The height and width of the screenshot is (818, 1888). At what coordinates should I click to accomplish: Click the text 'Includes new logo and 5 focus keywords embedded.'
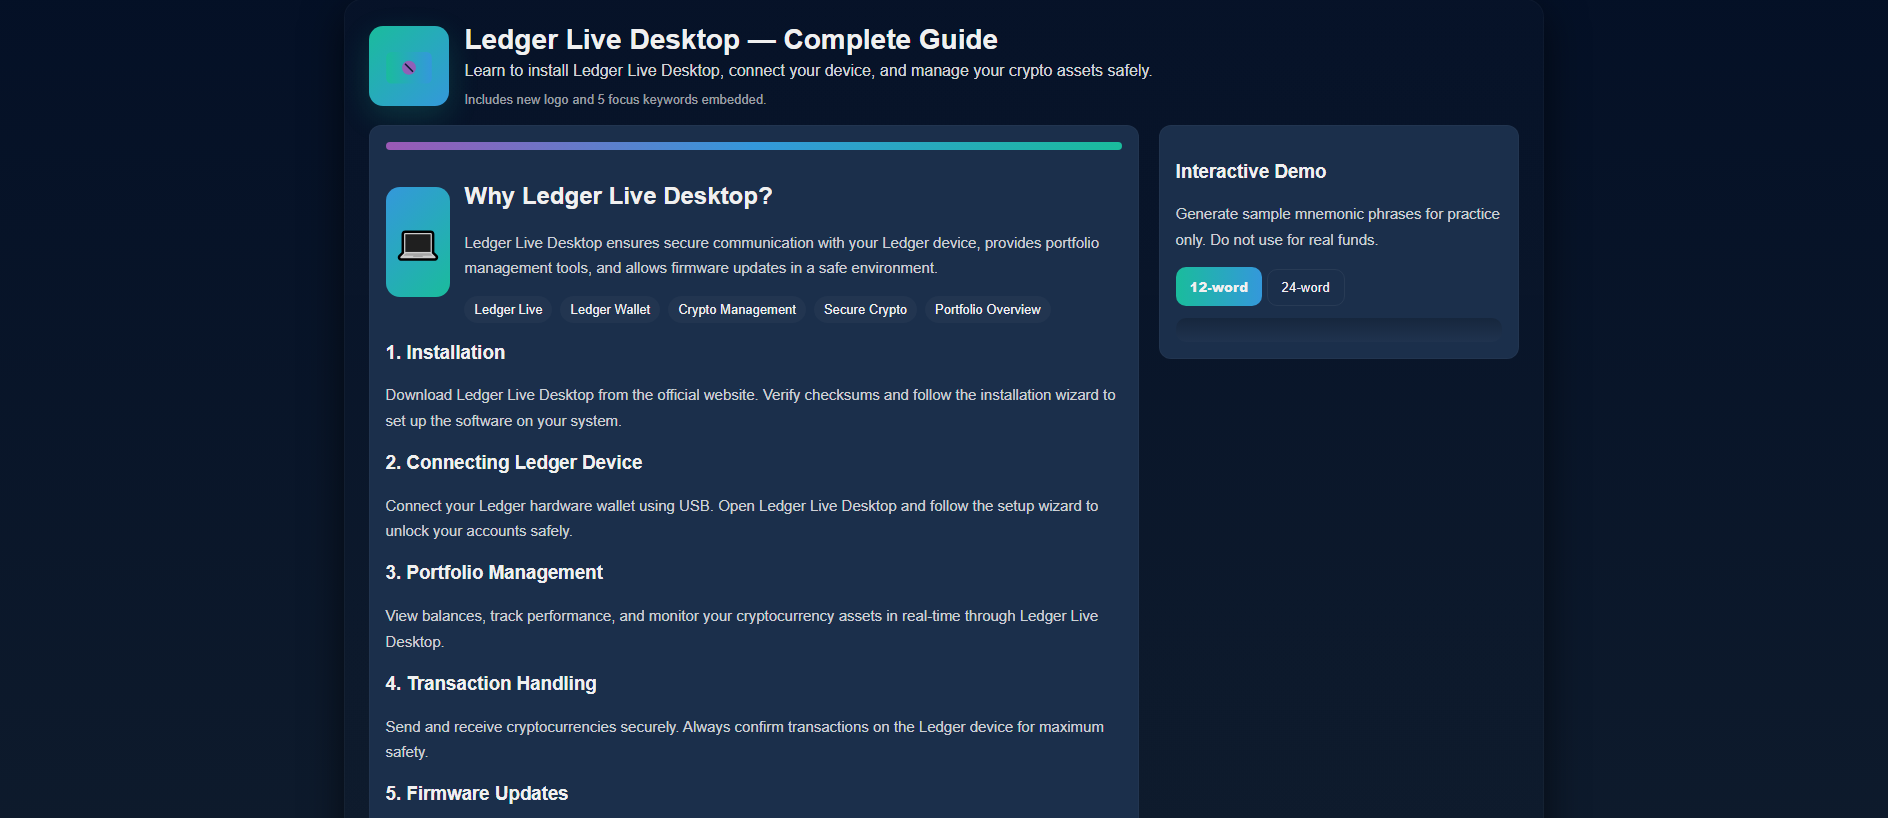click(615, 100)
